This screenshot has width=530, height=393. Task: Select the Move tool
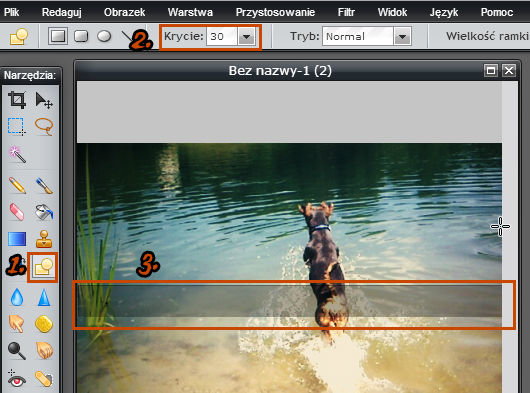click(44, 100)
